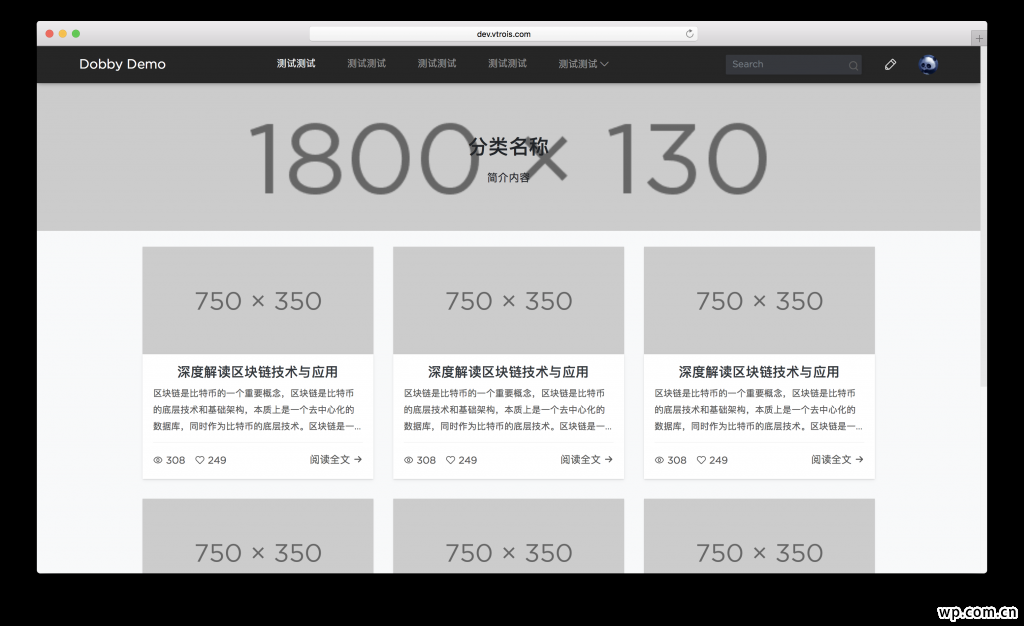Click the left card's excerpt starting 区块链是比特币
The height and width of the screenshot is (626, 1024).
click(257, 410)
